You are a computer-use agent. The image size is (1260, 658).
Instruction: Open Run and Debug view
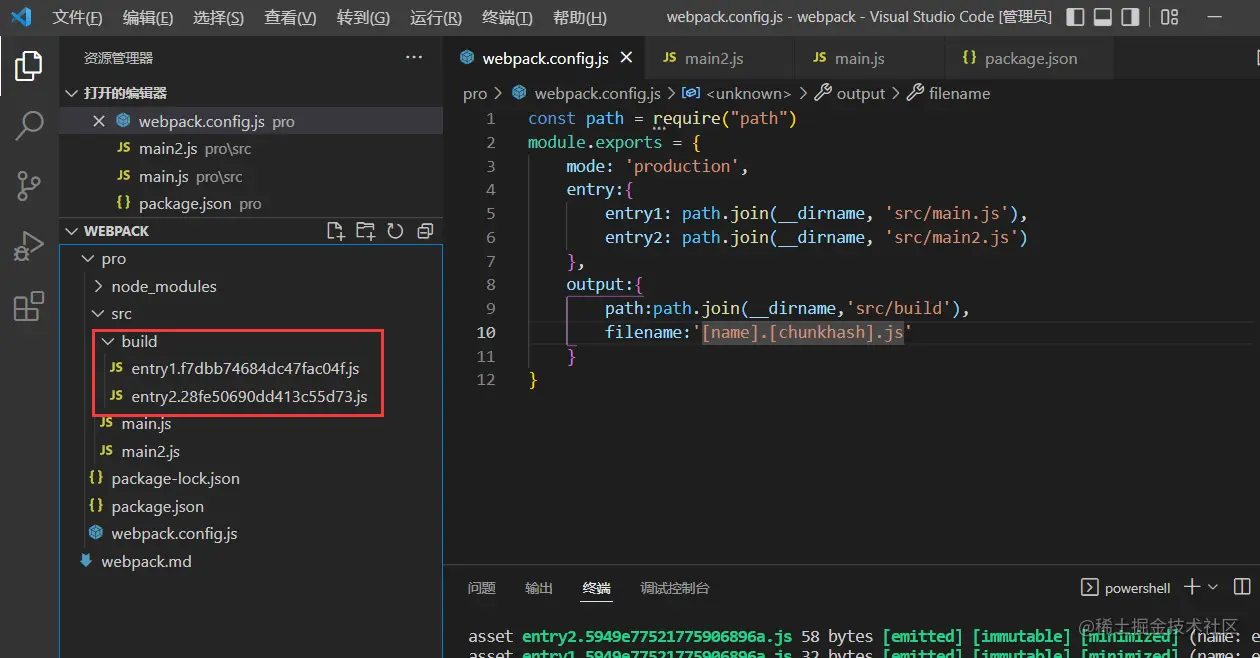click(29, 246)
